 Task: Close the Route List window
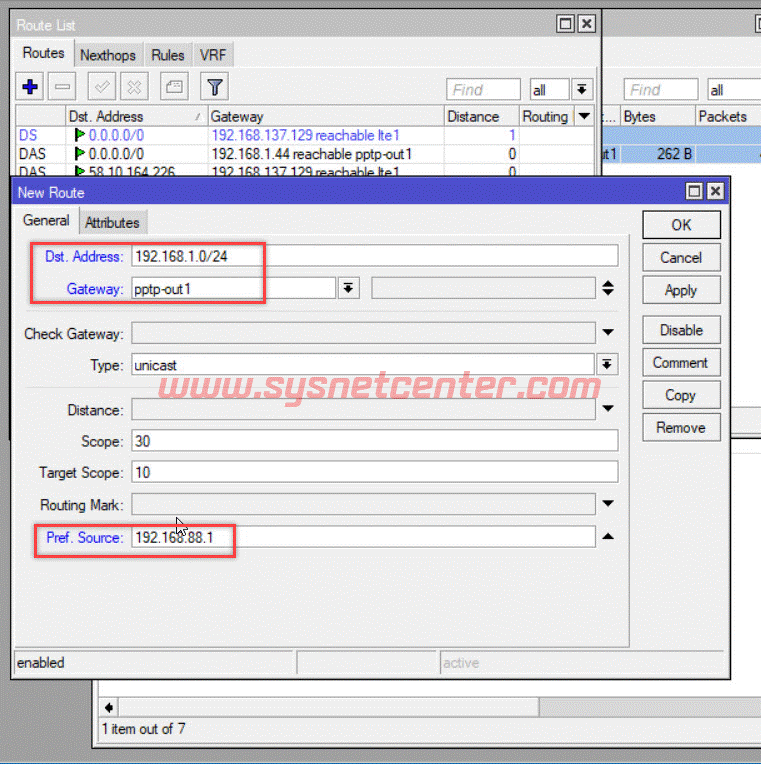(x=587, y=23)
